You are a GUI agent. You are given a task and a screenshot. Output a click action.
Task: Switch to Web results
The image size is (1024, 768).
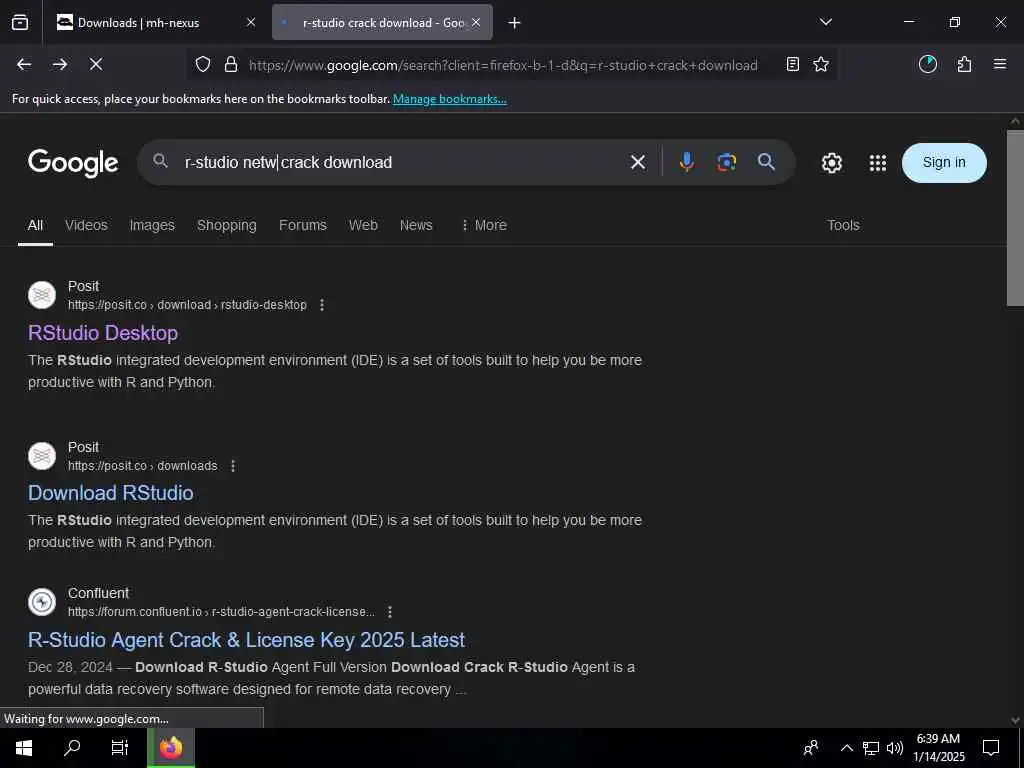pos(363,225)
